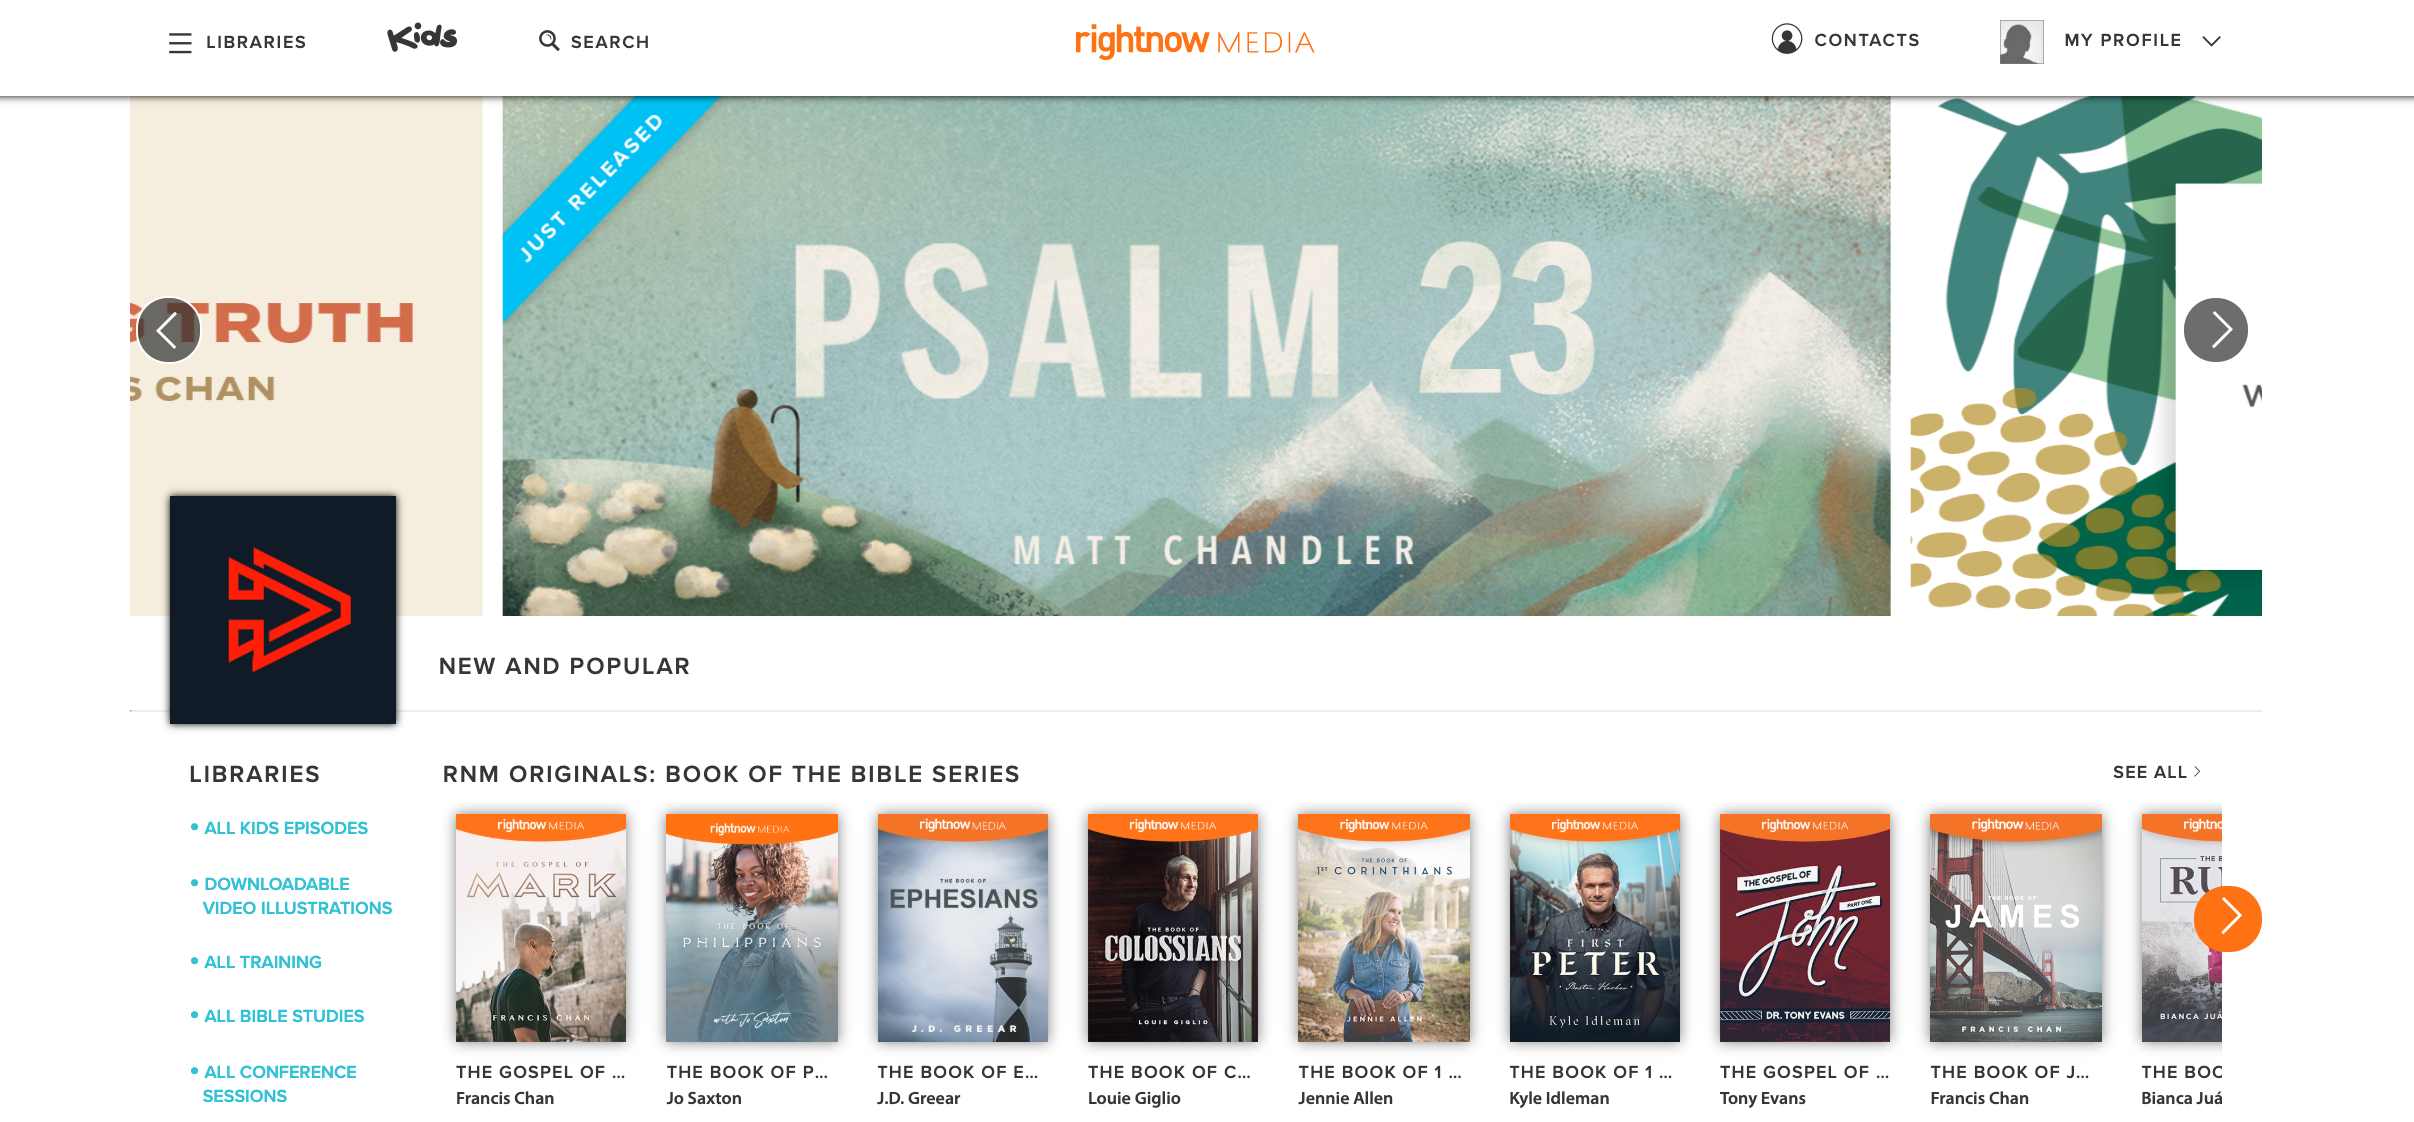Expand the My Profile dropdown chevron
The width and height of the screenshot is (2414, 1122).
[2211, 41]
